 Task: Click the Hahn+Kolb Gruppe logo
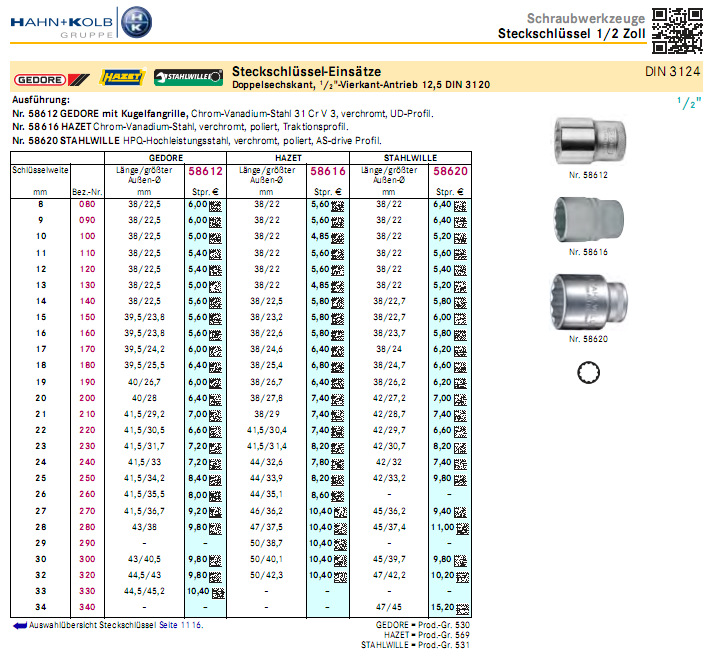point(81,23)
